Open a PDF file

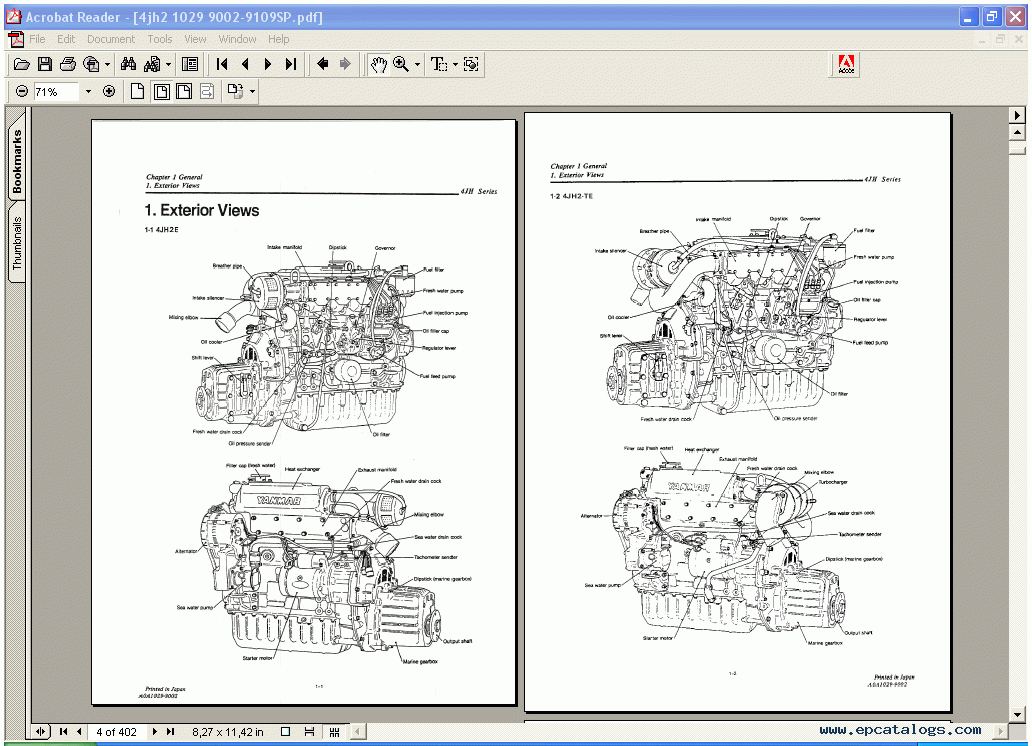pos(21,63)
